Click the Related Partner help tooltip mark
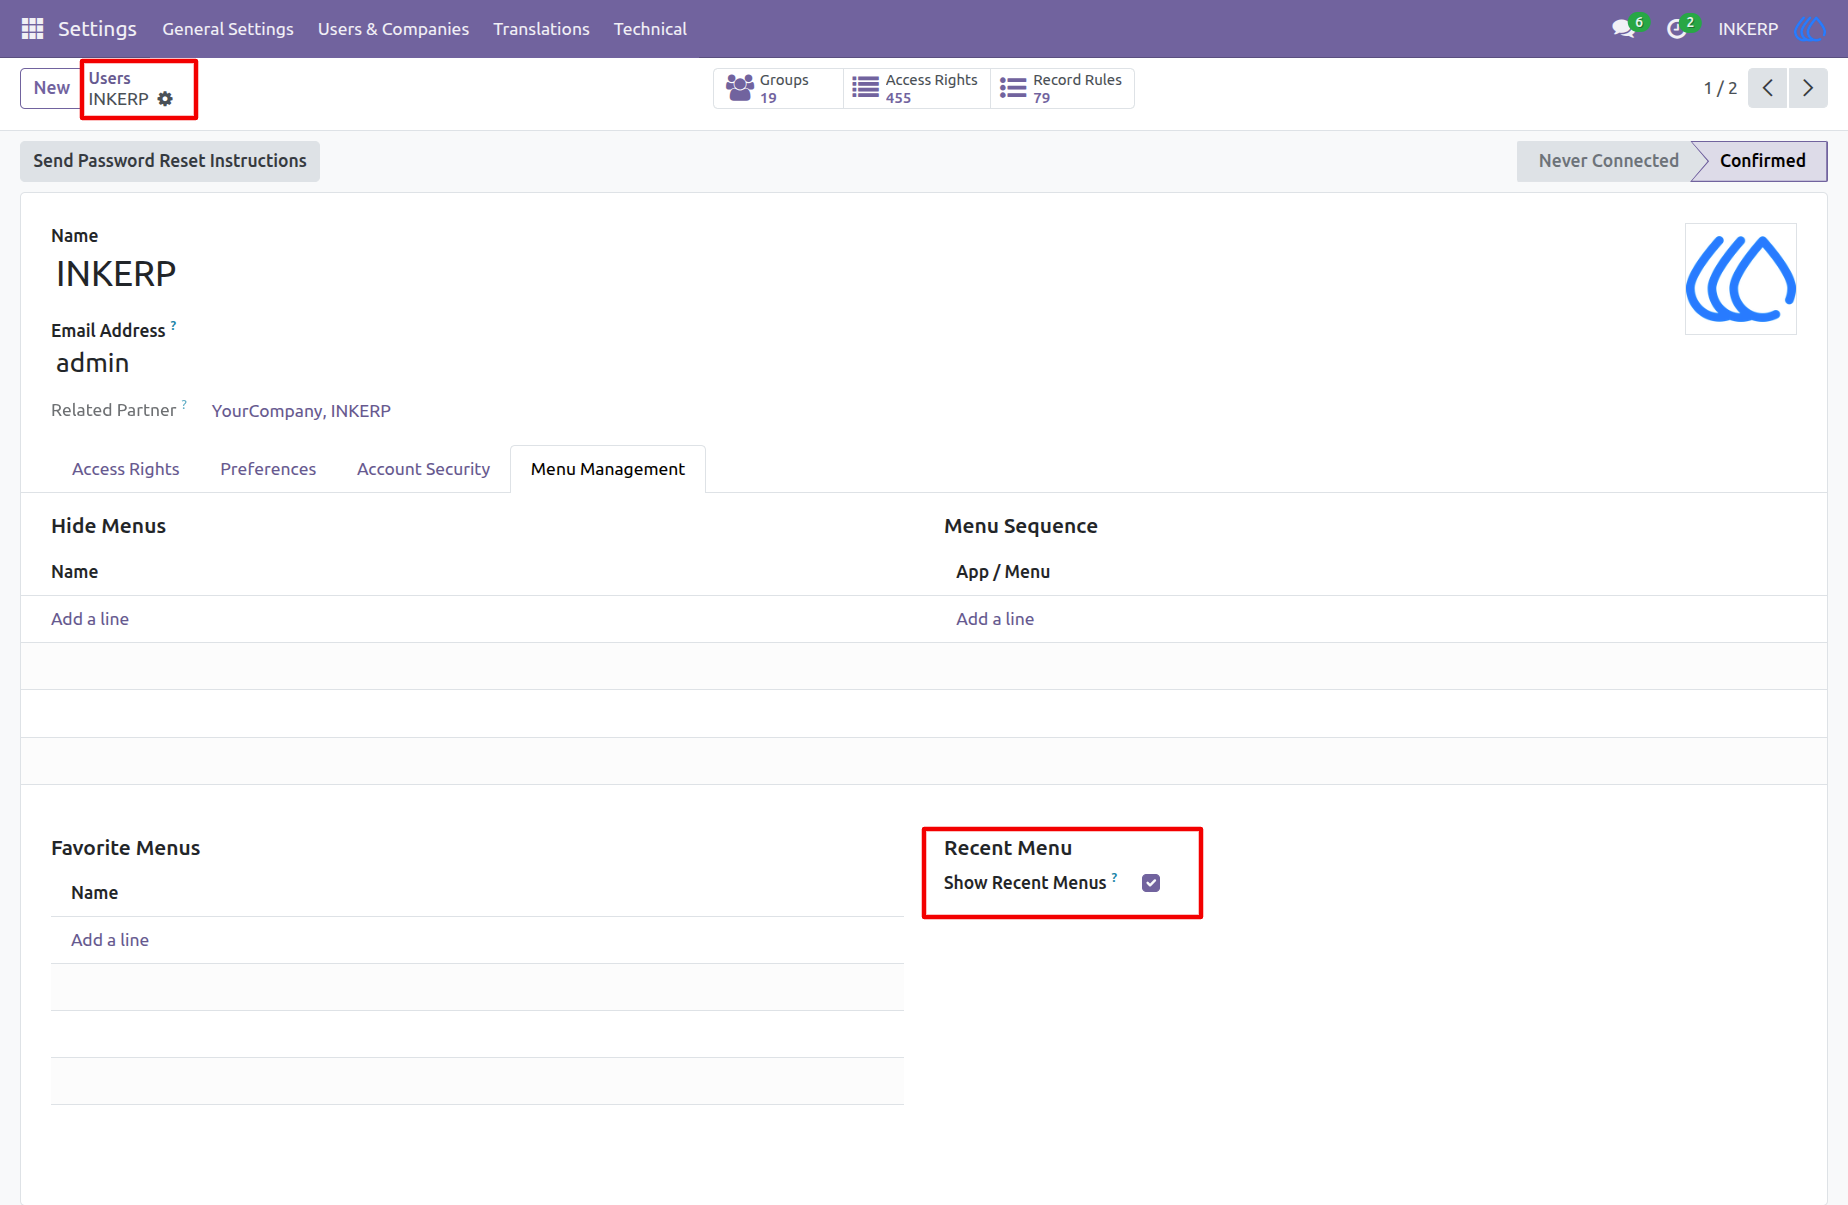 (x=184, y=404)
